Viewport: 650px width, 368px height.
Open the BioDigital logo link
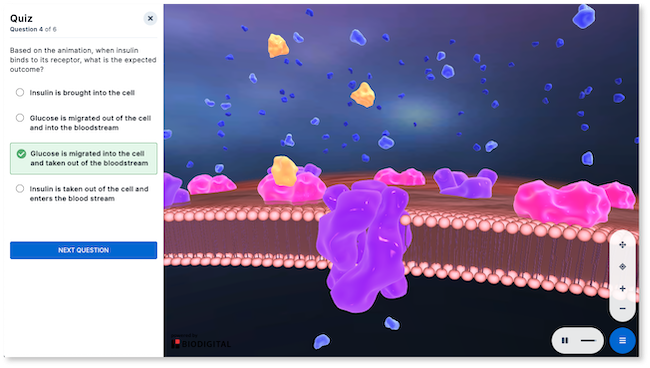[201, 343]
